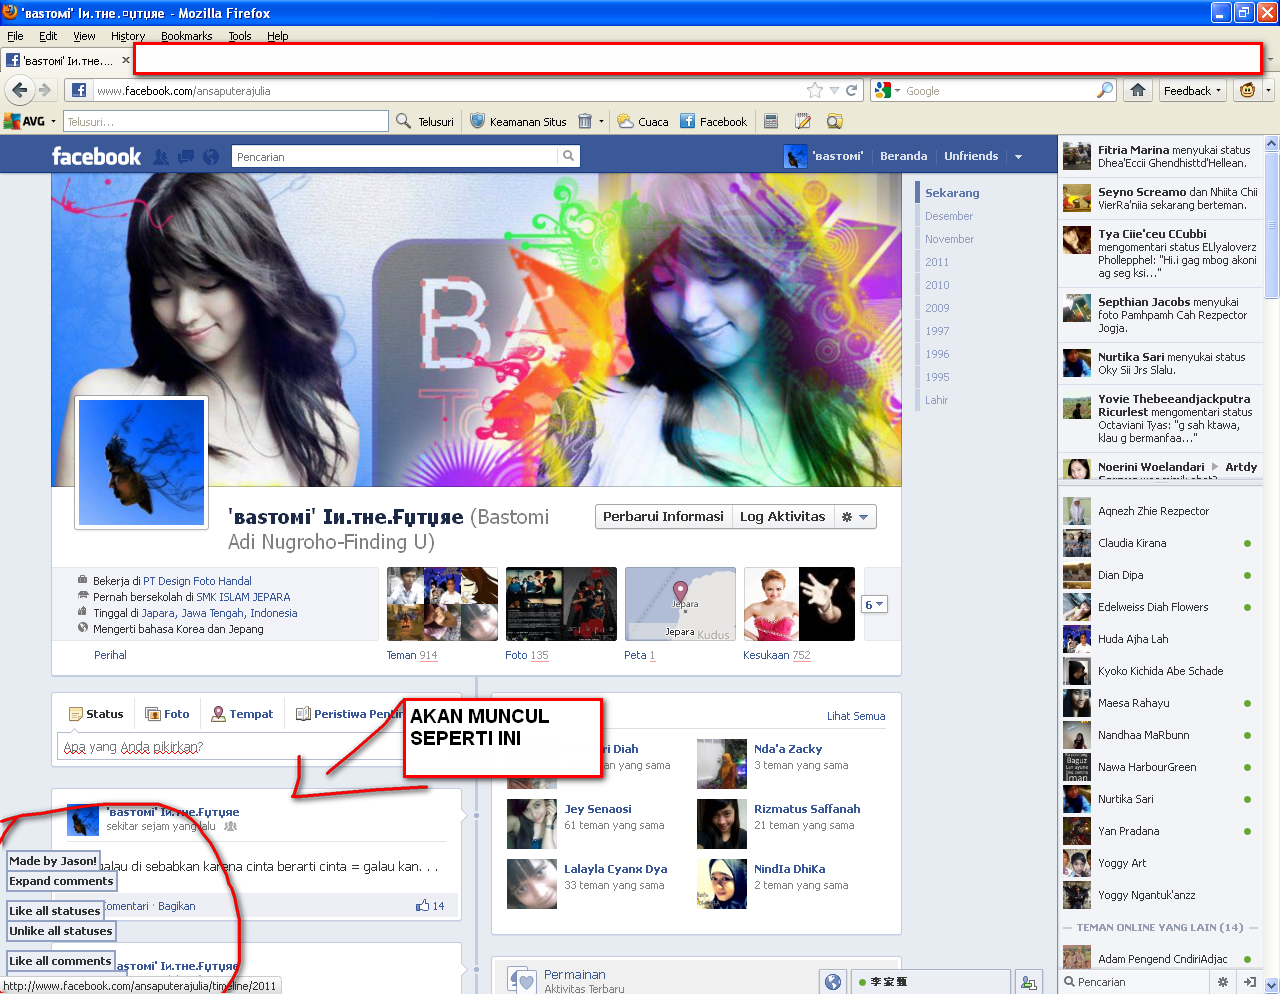Image resolution: width=1280 pixels, height=994 pixels.
Task: Click the Peta map thumbnail
Action: coord(680,604)
